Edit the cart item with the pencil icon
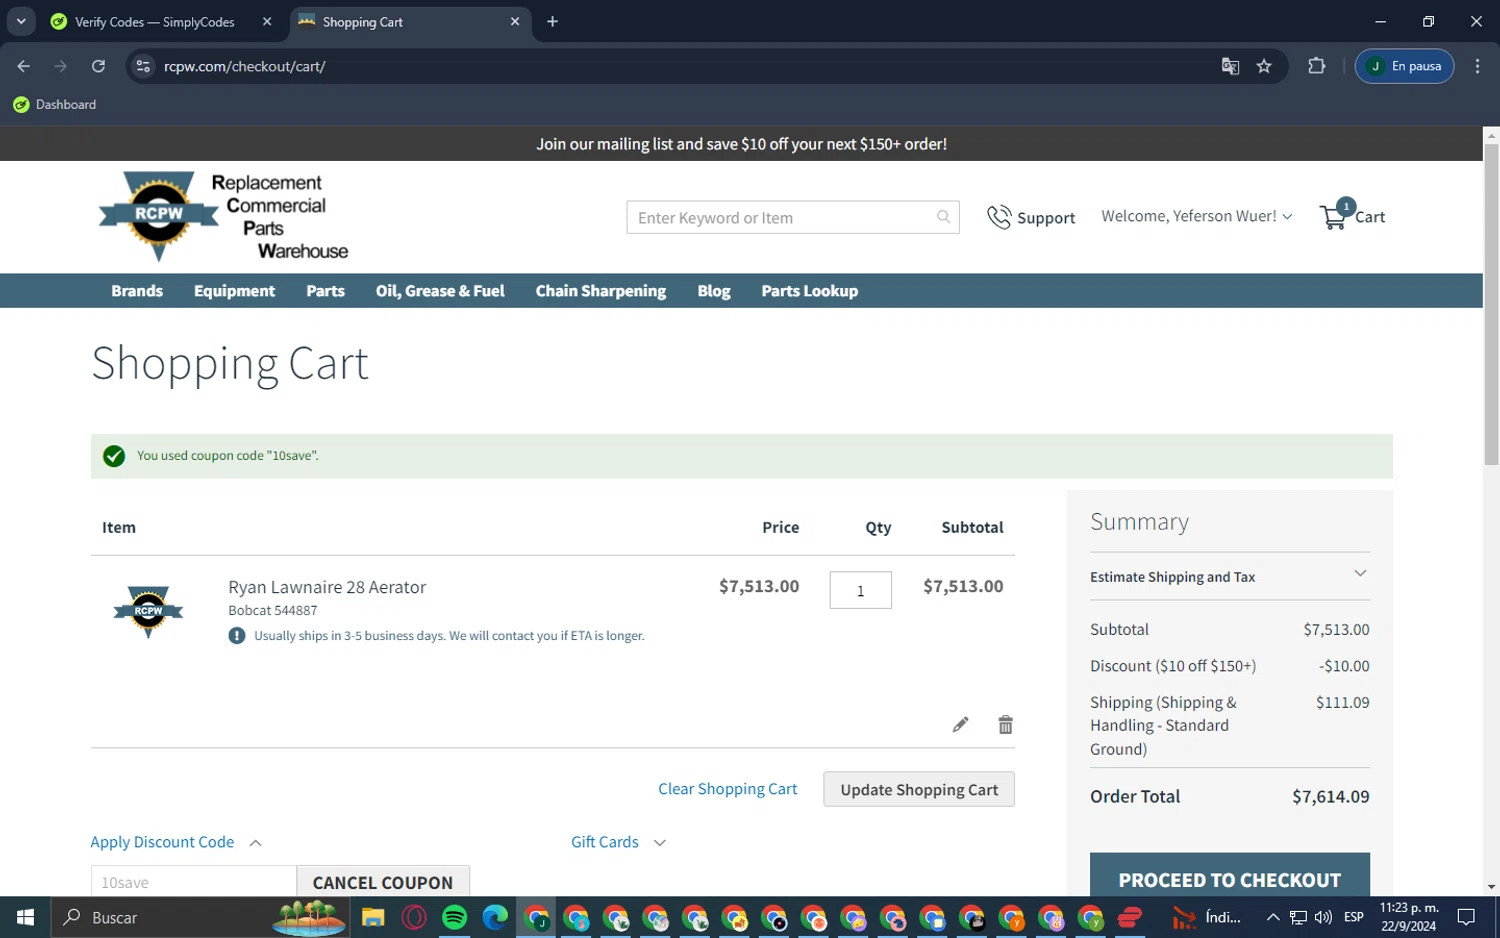 click(x=960, y=724)
